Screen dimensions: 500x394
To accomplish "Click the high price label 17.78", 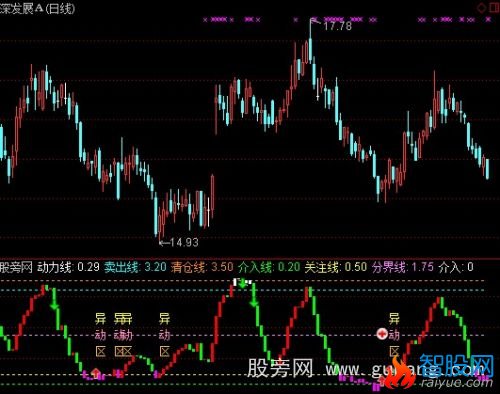I will pyautogui.click(x=338, y=26).
